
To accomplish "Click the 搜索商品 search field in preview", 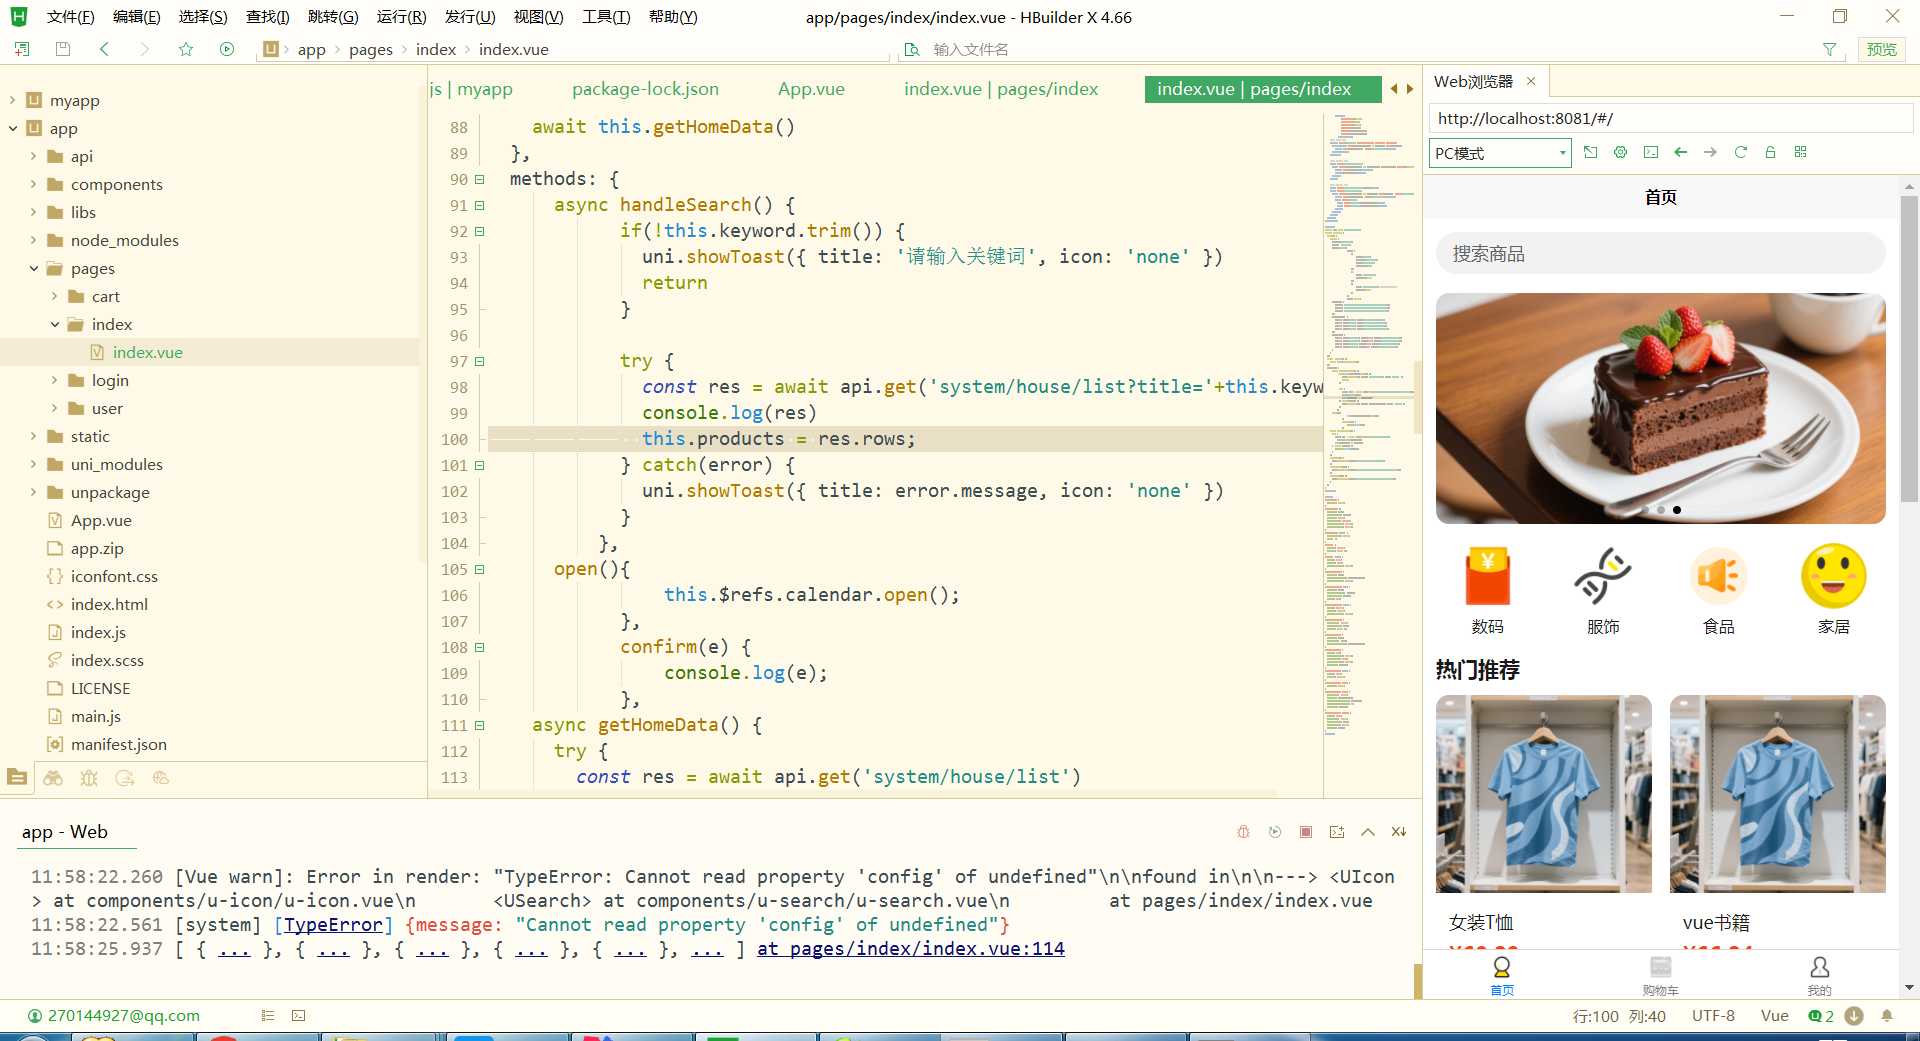I will pos(1660,254).
